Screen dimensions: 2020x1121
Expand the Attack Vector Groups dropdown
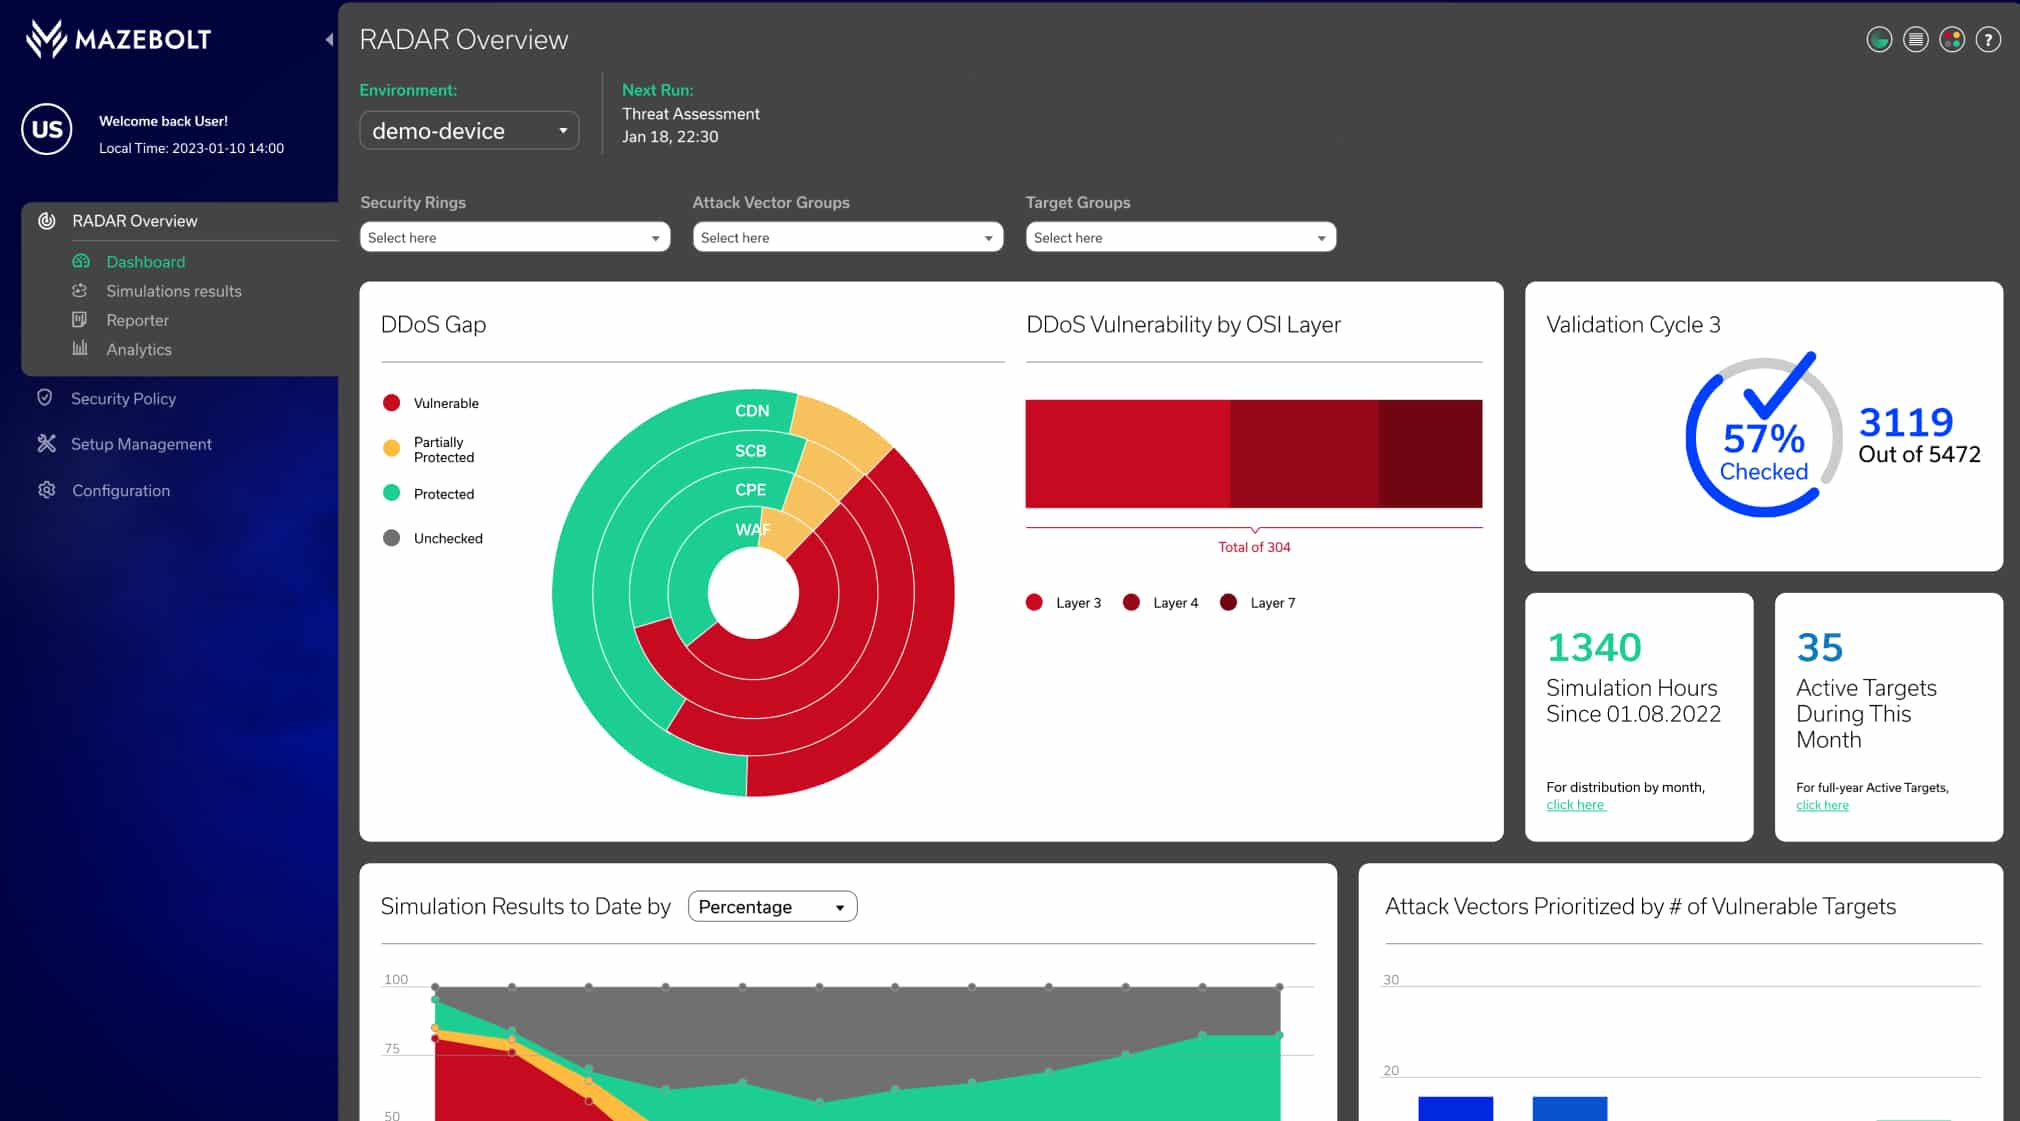click(x=848, y=237)
